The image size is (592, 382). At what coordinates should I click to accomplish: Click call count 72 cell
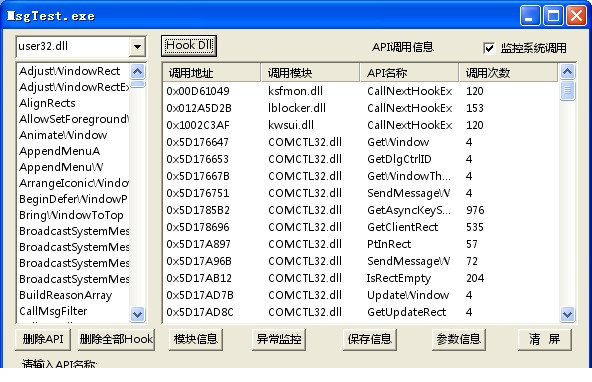(x=472, y=261)
